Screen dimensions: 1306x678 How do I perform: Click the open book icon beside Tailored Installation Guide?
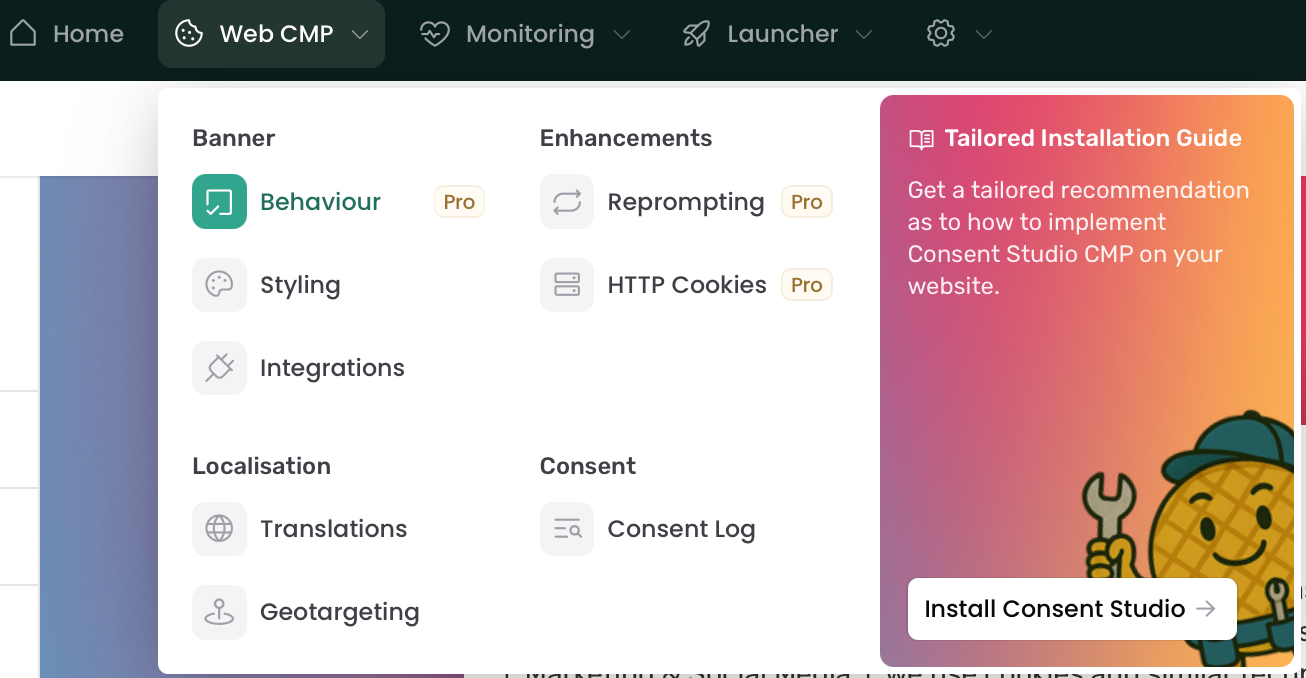click(x=921, y=139)
